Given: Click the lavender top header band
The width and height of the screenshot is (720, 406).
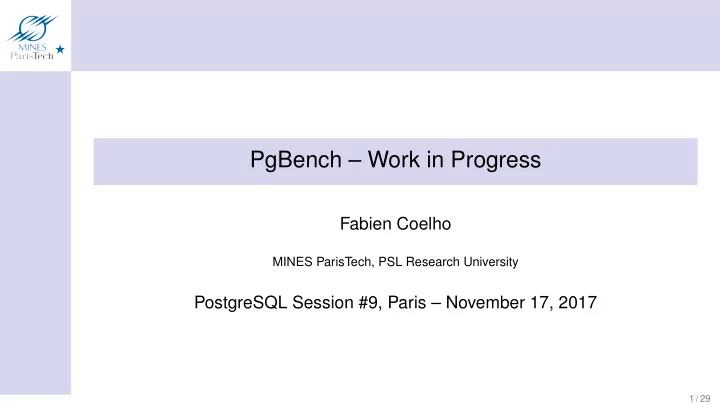Looking at the screenshot, I should coord(395,35).
